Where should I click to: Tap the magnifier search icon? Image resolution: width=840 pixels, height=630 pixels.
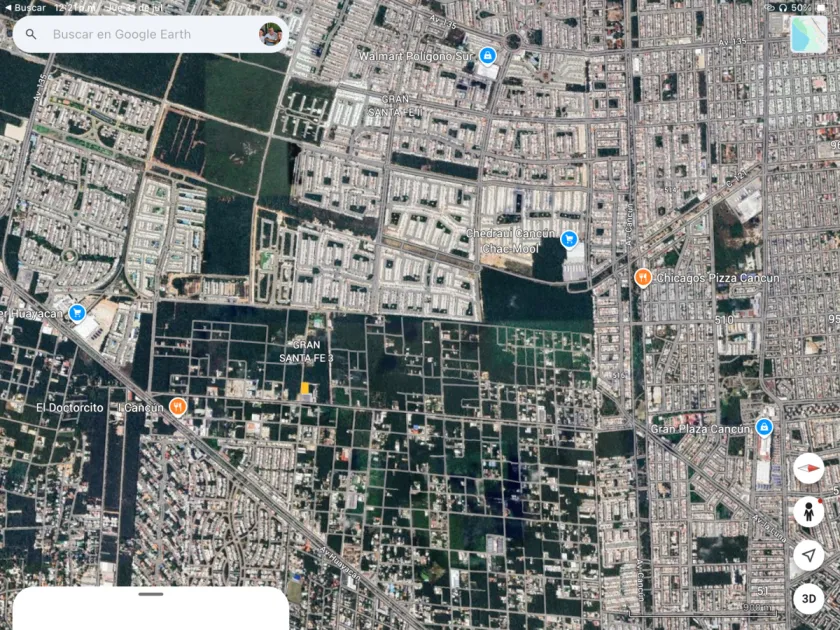tap(31, 34)
